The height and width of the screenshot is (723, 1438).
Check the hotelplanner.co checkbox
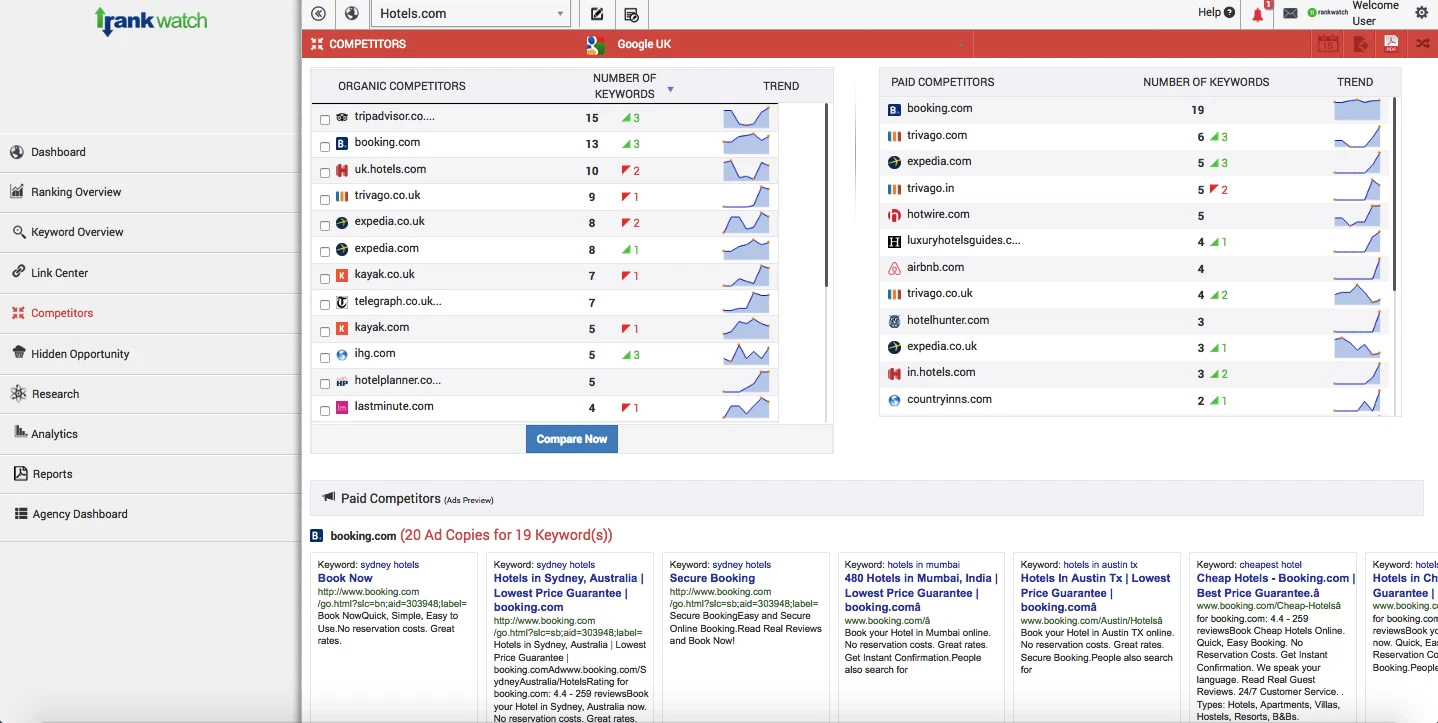coord(325,384)
